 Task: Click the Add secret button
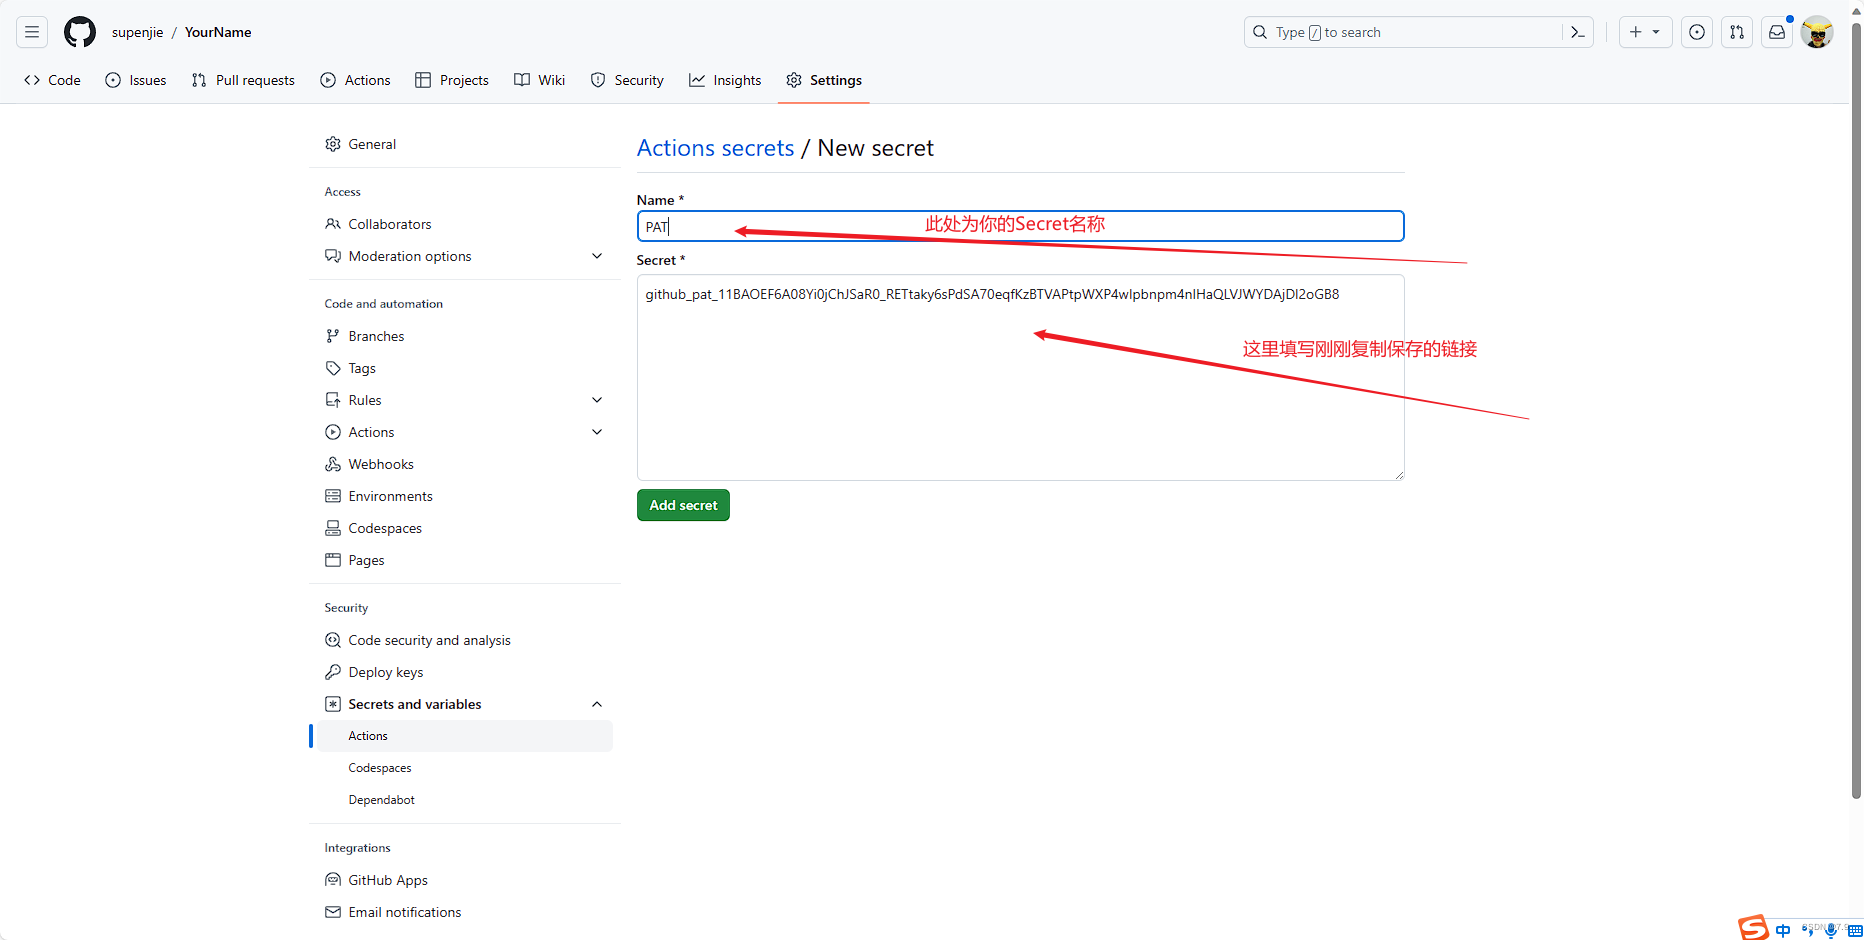[x=683, y=505]
